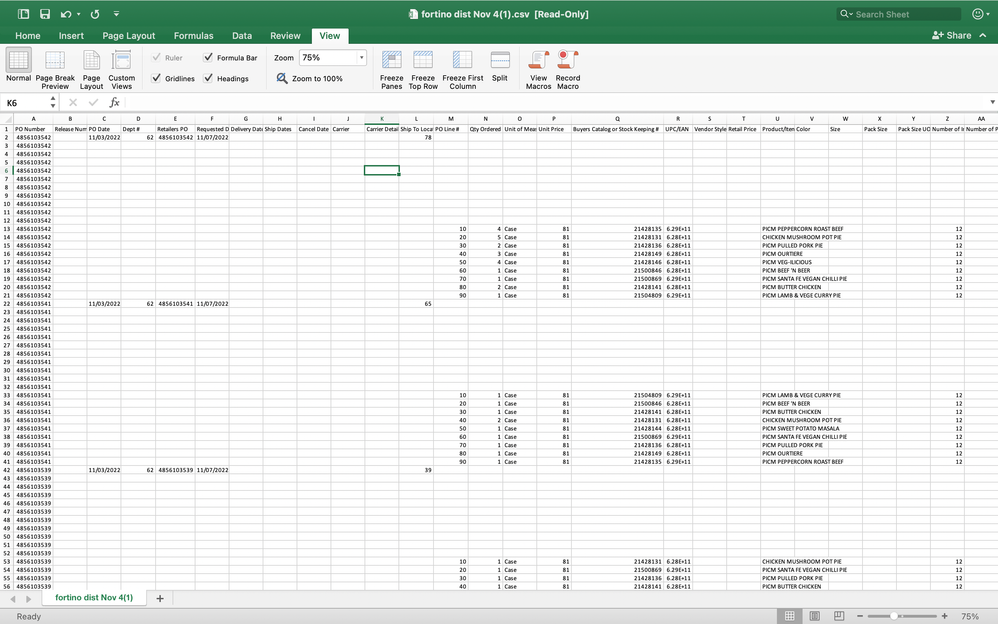The image size is (998, 624).
Task: Switch to Normal view in the ribbon
Action: pos(18,66)
